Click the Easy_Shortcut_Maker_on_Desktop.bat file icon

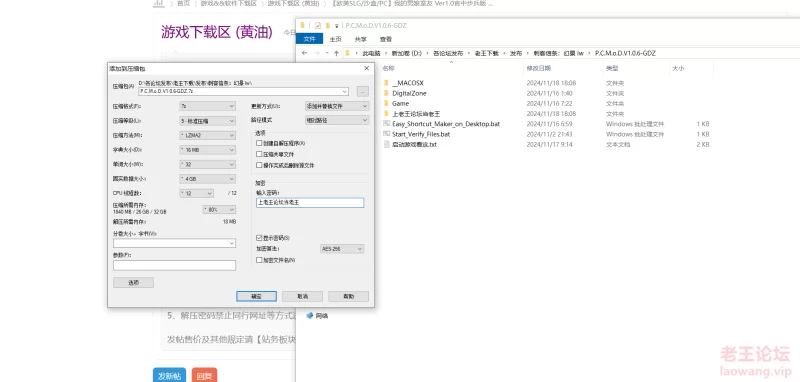click(386, 124)
